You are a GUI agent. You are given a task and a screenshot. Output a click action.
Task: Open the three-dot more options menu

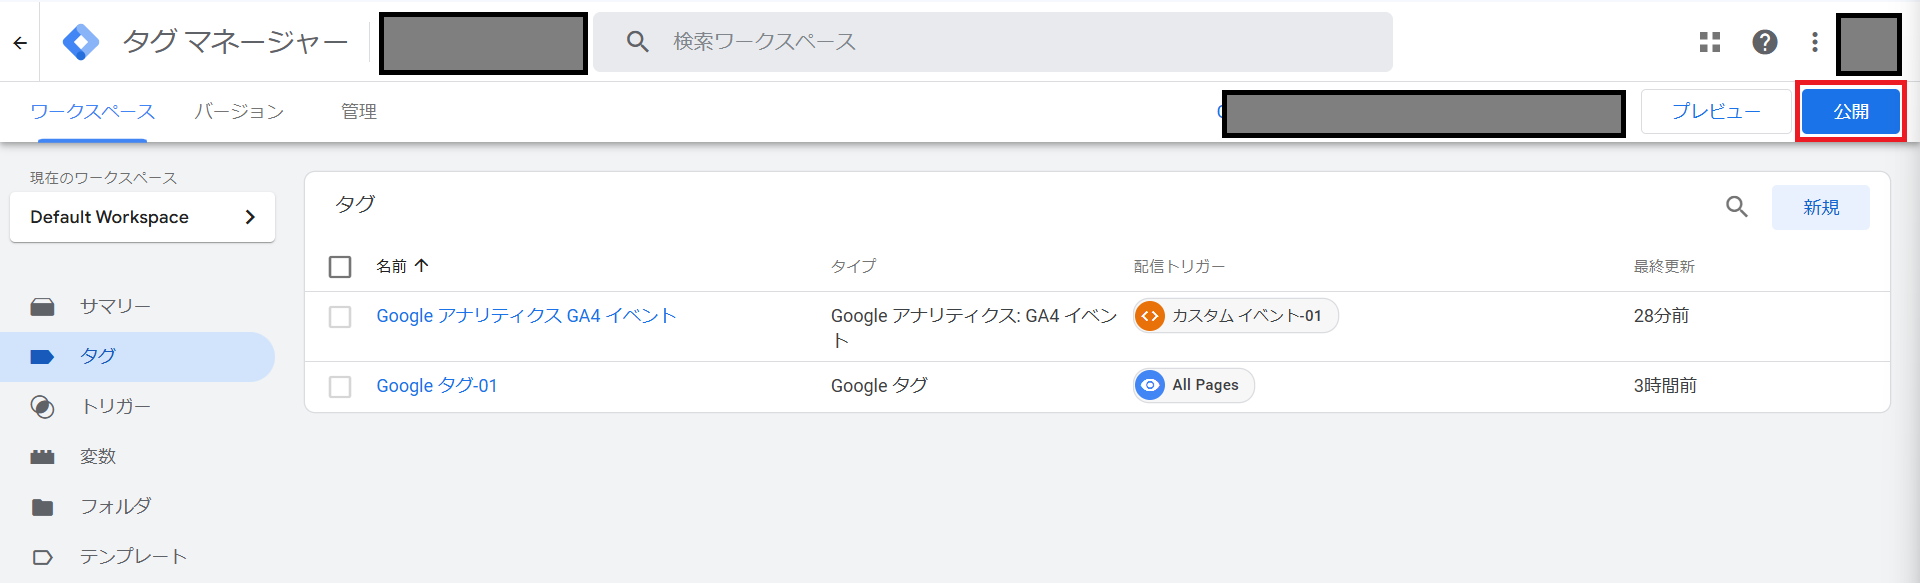(1815, 42)
